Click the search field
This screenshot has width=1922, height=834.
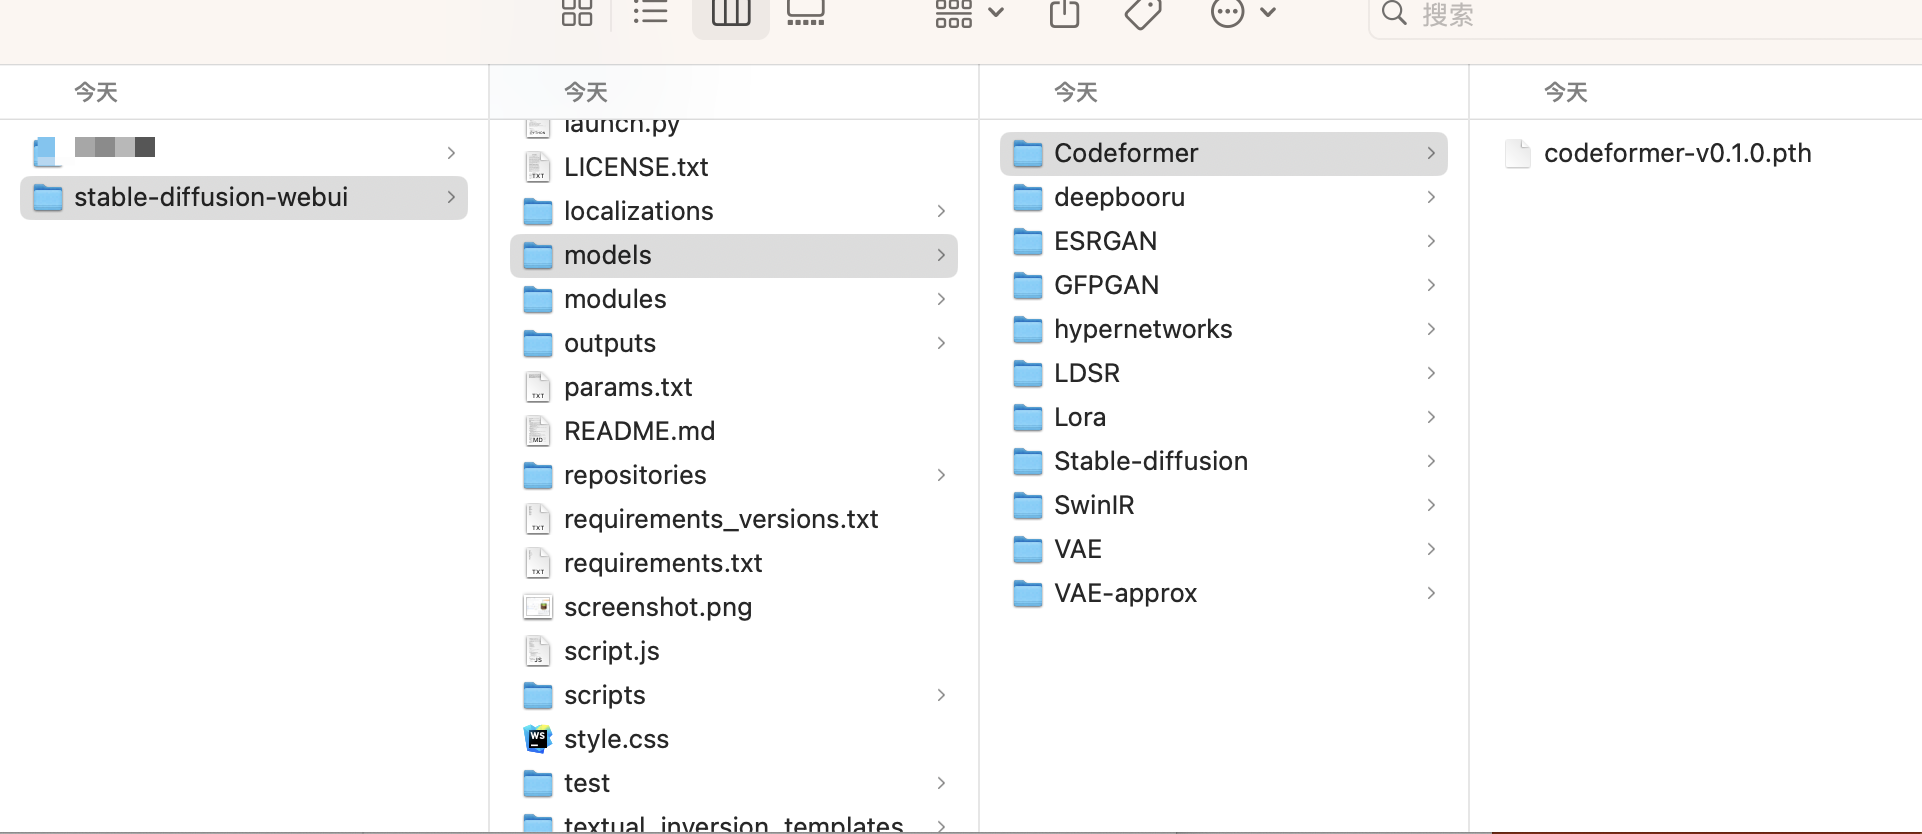[x=1645, y=14]
